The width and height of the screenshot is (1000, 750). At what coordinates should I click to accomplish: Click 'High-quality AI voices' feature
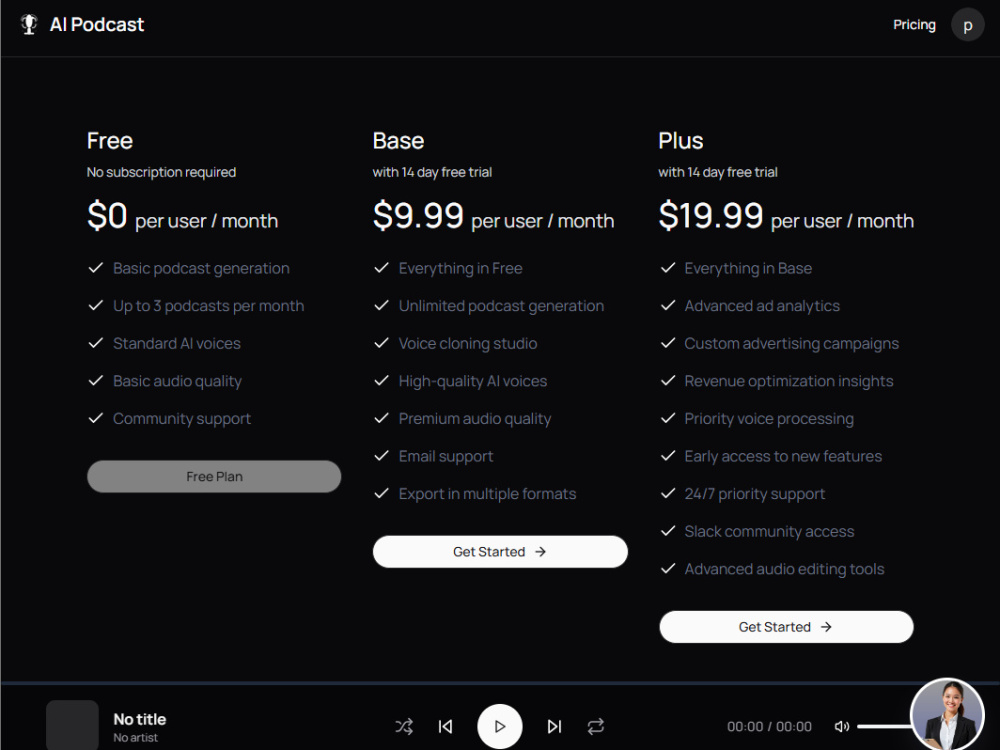[x=473, y=381]
